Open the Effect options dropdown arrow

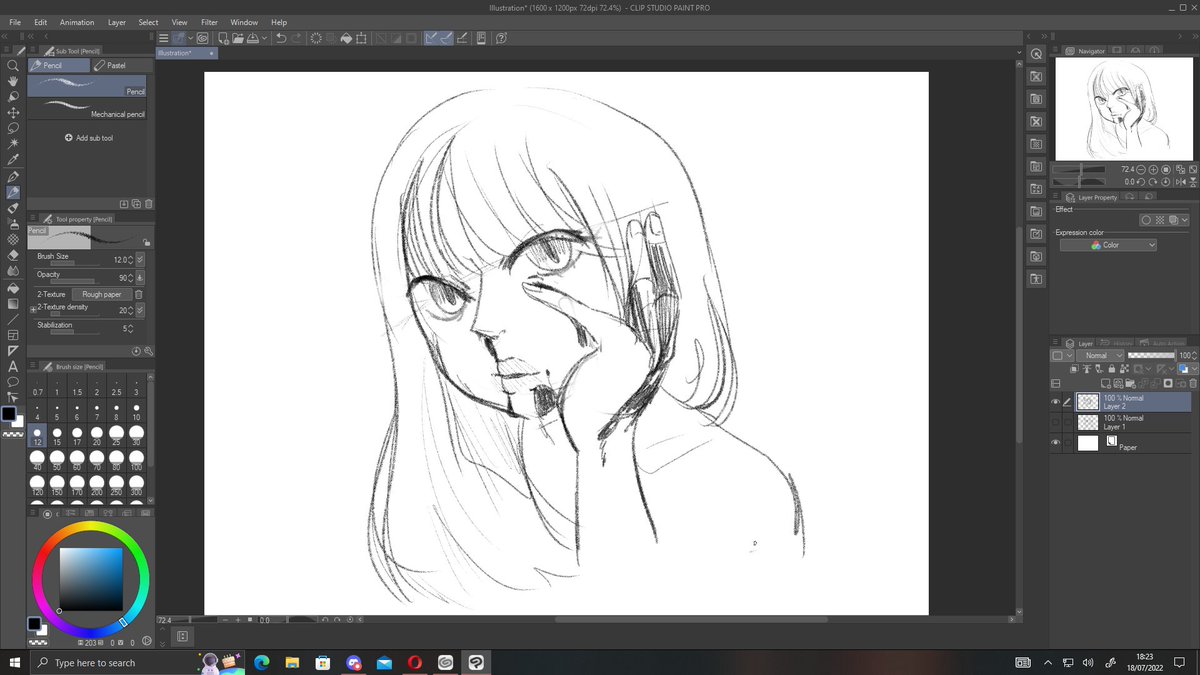click(1185, 220)
